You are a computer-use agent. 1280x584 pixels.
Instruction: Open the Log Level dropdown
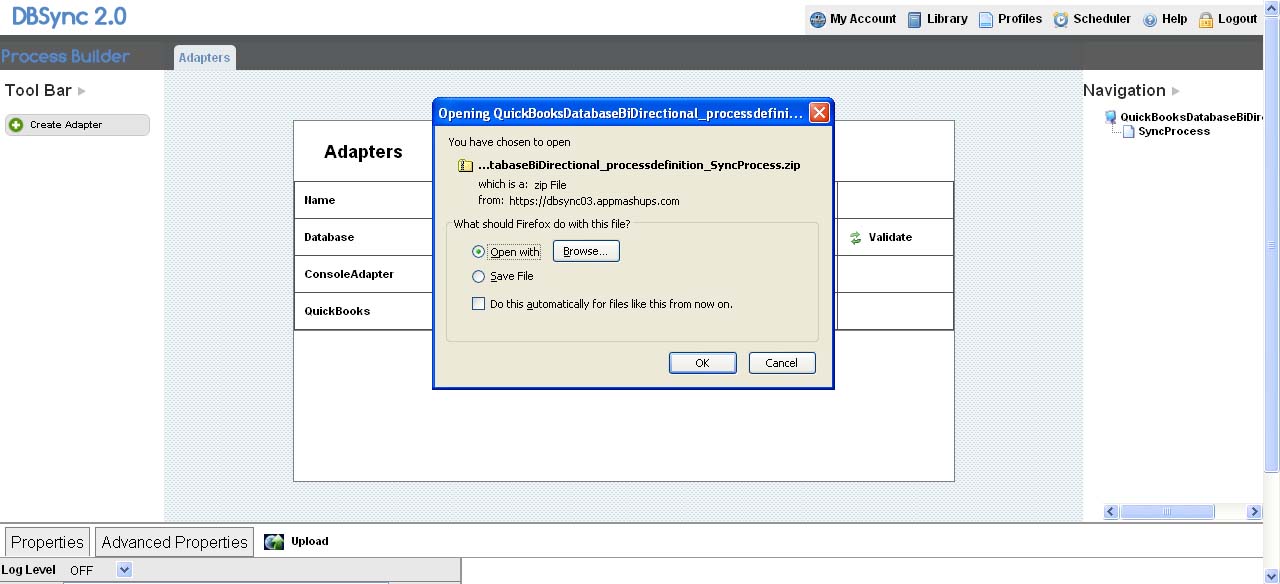124,570
